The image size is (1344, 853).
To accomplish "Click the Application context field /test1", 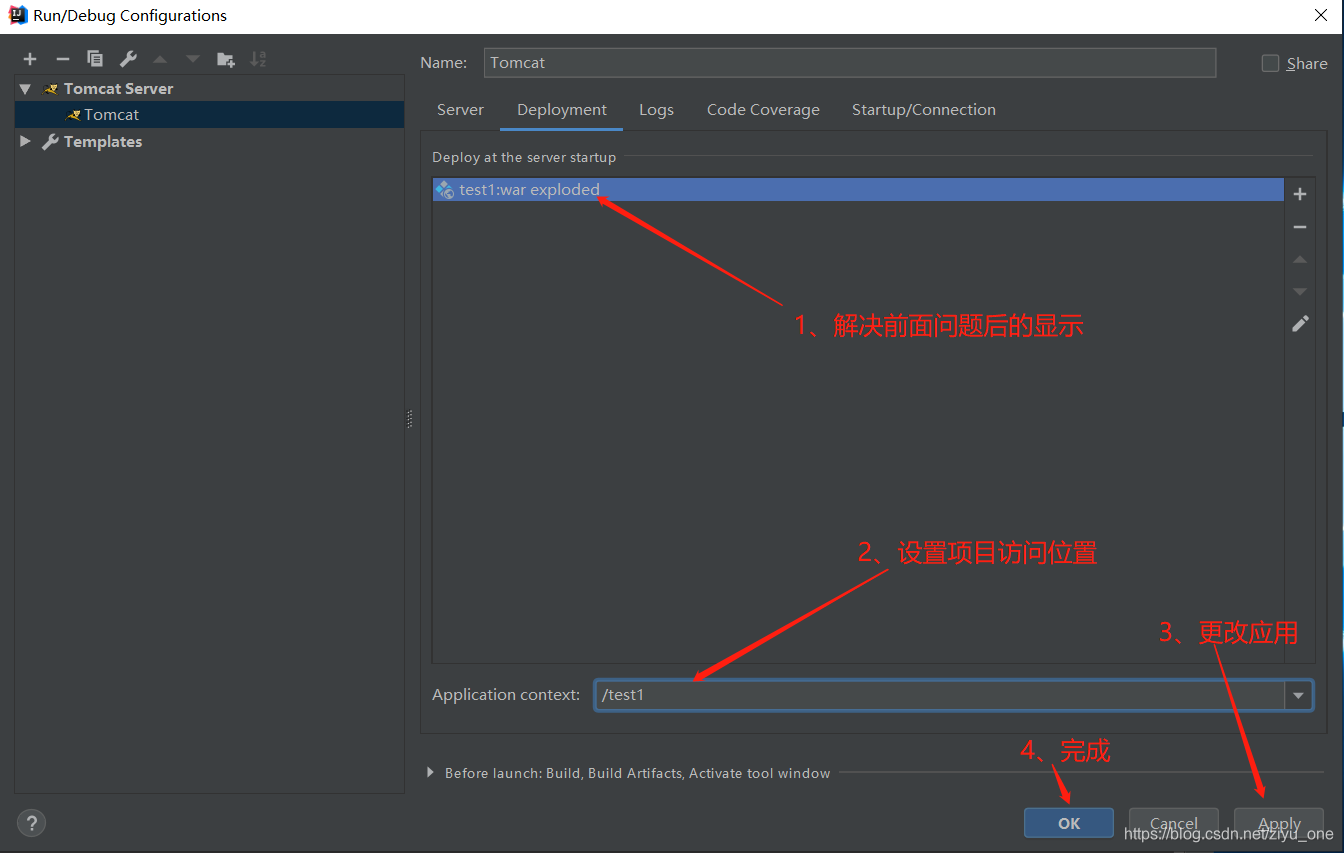I will click(x=940, y=695).
